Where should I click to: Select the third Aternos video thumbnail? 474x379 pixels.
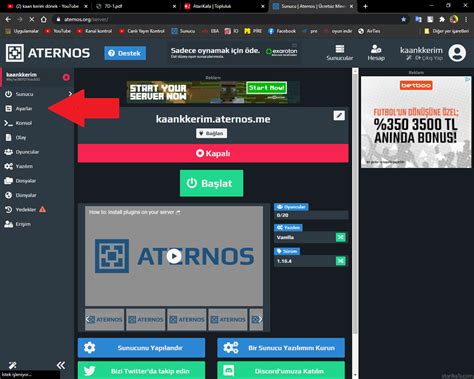point(187,320)
